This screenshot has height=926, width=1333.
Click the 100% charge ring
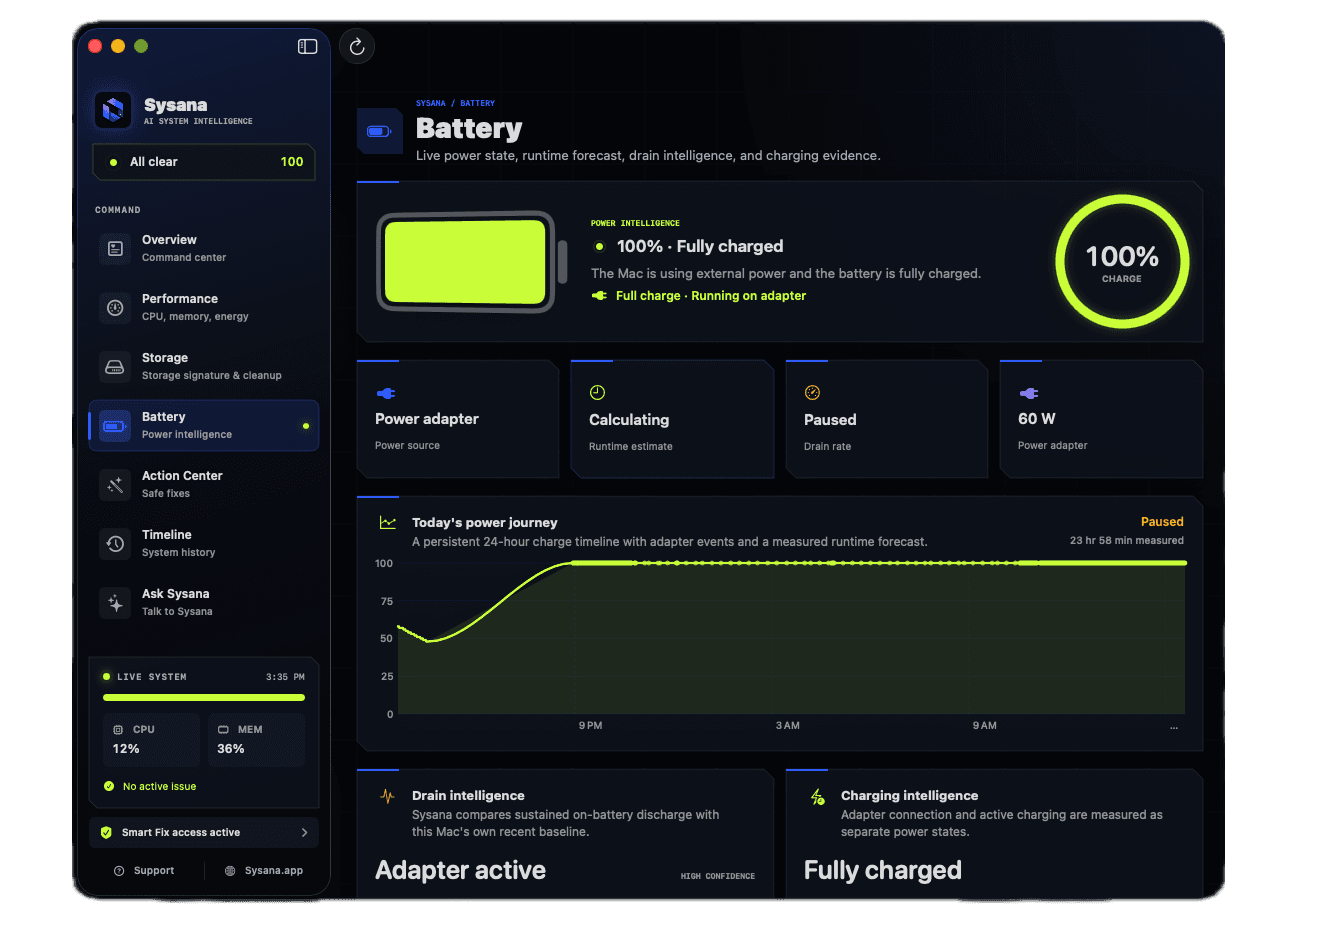1122,262
